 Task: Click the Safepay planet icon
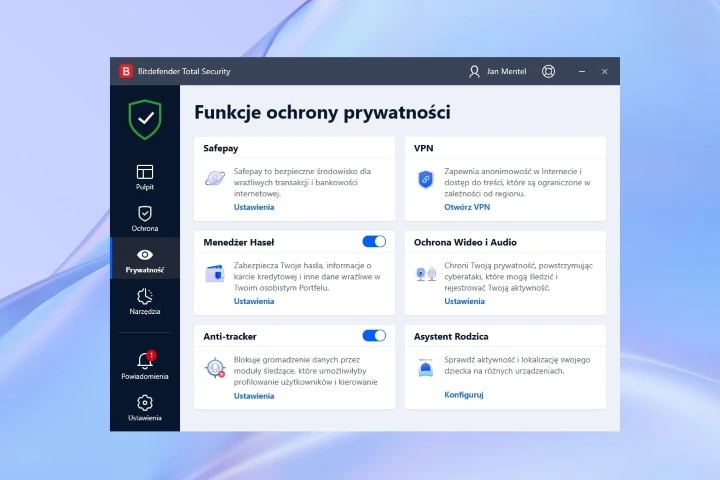[215, 178]
